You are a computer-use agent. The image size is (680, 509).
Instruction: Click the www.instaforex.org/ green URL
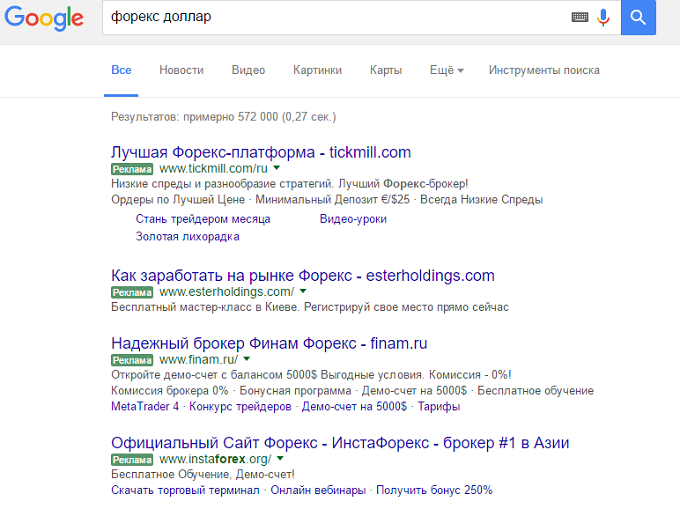click(x=215, y=459)
